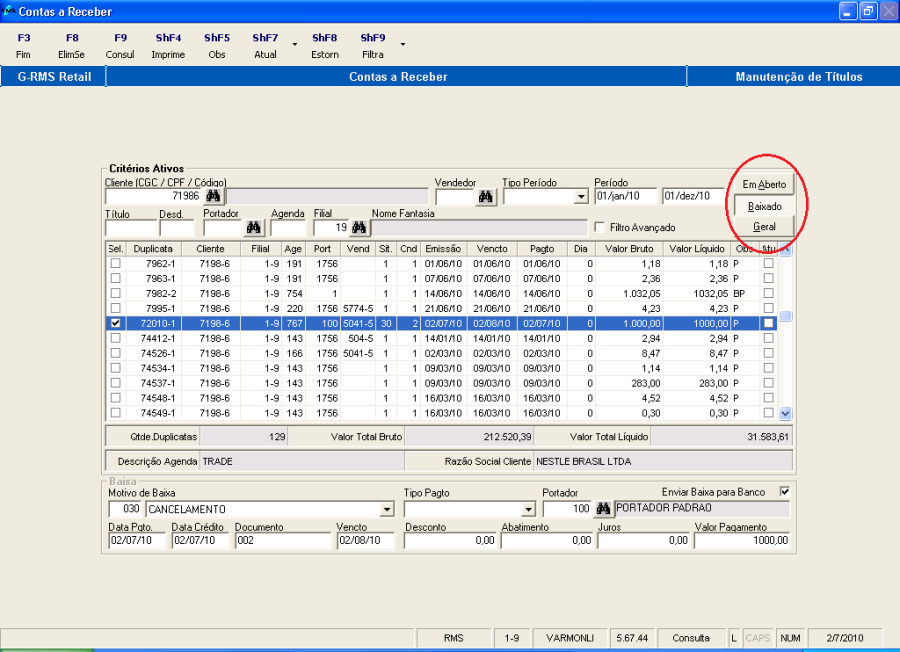
Task: Expand the Tipo Período dropdown
Action: click(x=582, y=198)
